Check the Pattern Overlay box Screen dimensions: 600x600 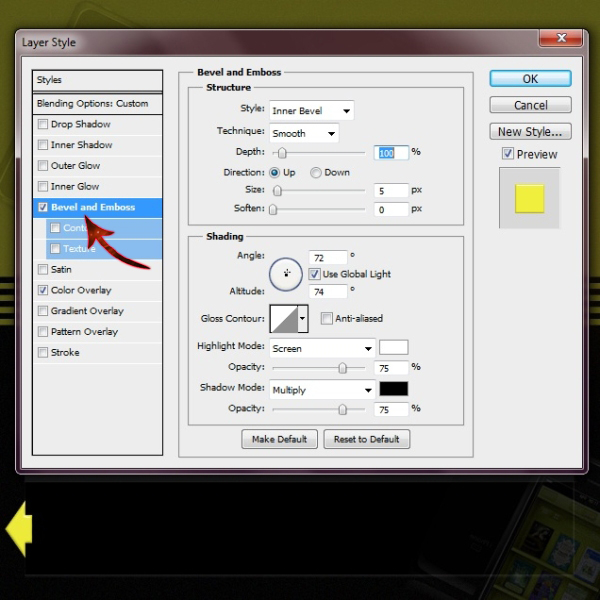pyautogui.click(x=43, y=332)
